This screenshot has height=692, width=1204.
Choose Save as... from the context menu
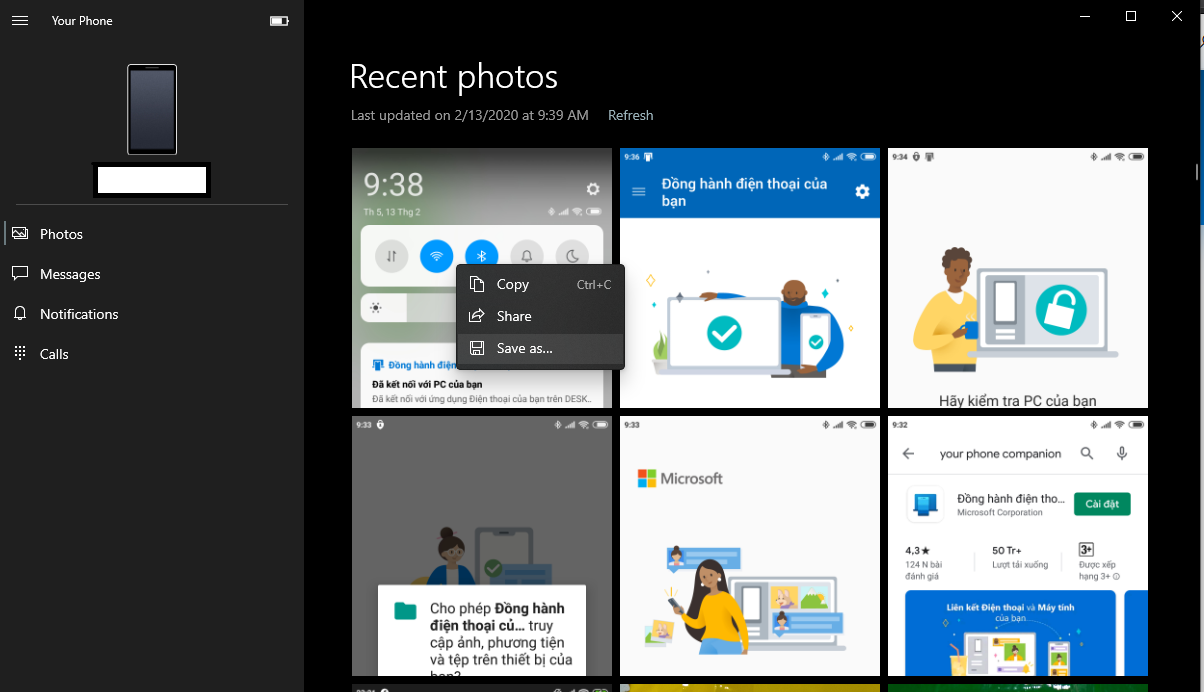[x=540, y=348]
